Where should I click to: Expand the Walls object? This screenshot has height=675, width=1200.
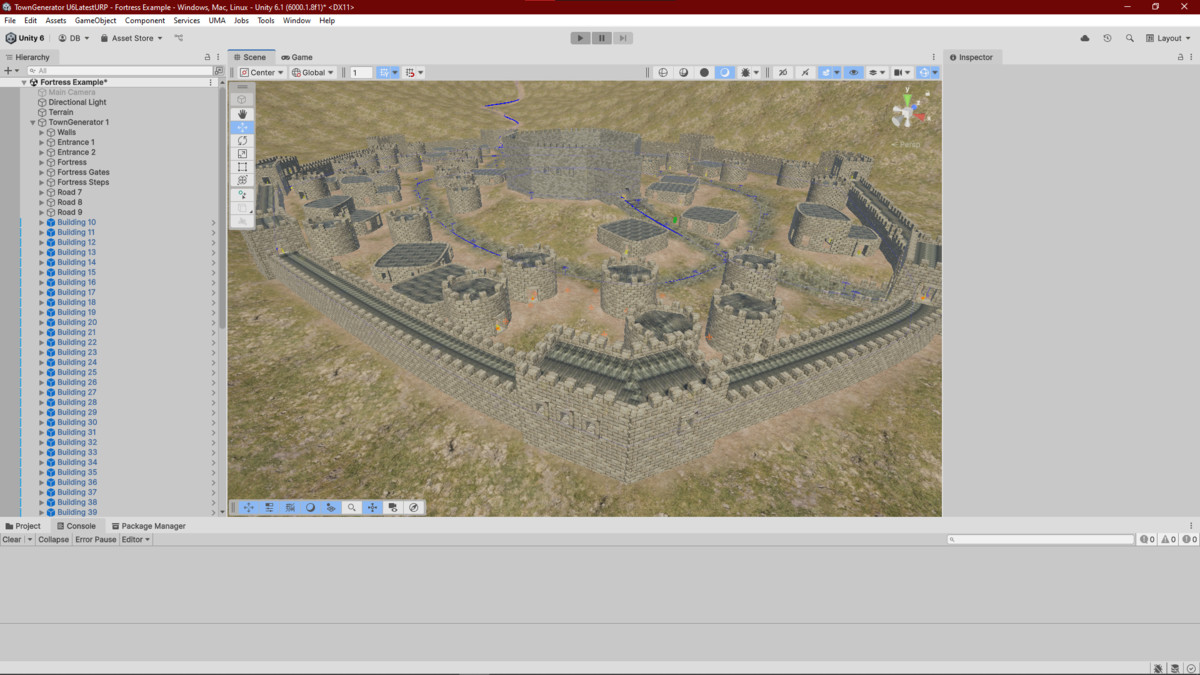tap(42, 132)
